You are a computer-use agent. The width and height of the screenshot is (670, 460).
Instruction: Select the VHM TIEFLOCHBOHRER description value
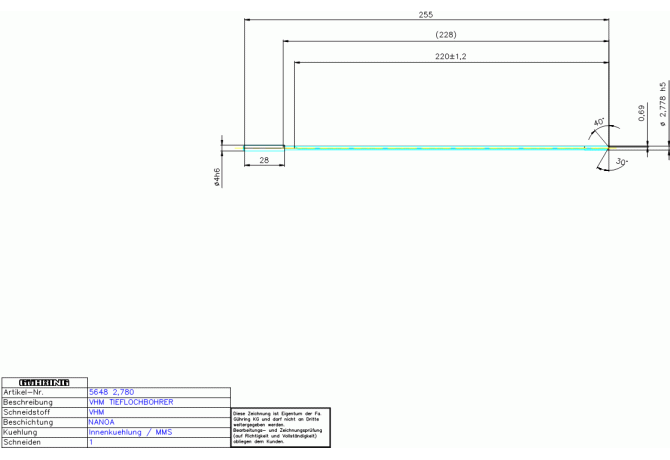point(131,402)
